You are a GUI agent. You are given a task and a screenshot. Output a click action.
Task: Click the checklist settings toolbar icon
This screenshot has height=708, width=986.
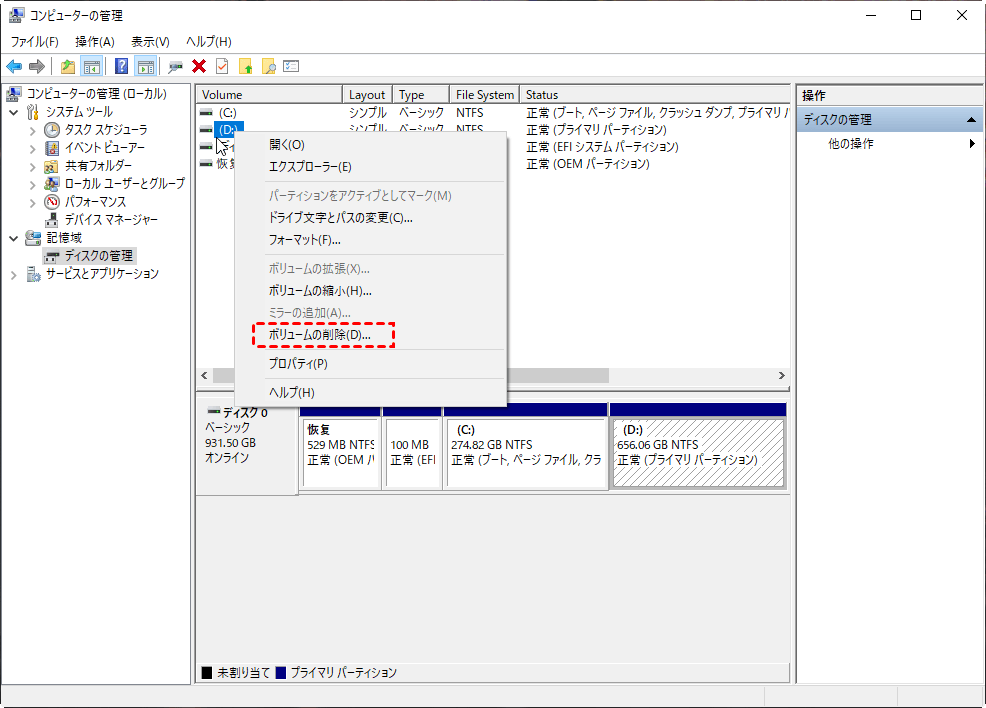point(291,66)
